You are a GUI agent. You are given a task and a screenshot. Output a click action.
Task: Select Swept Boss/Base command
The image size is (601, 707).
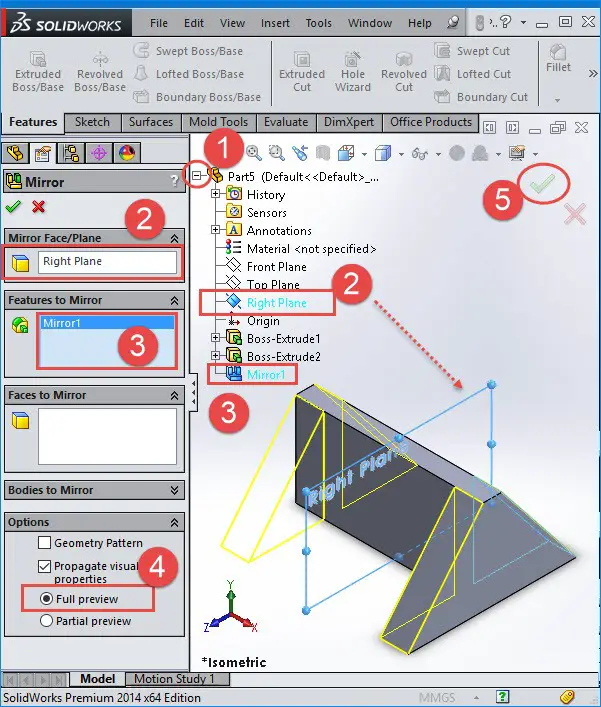click(x=188, y=51)
